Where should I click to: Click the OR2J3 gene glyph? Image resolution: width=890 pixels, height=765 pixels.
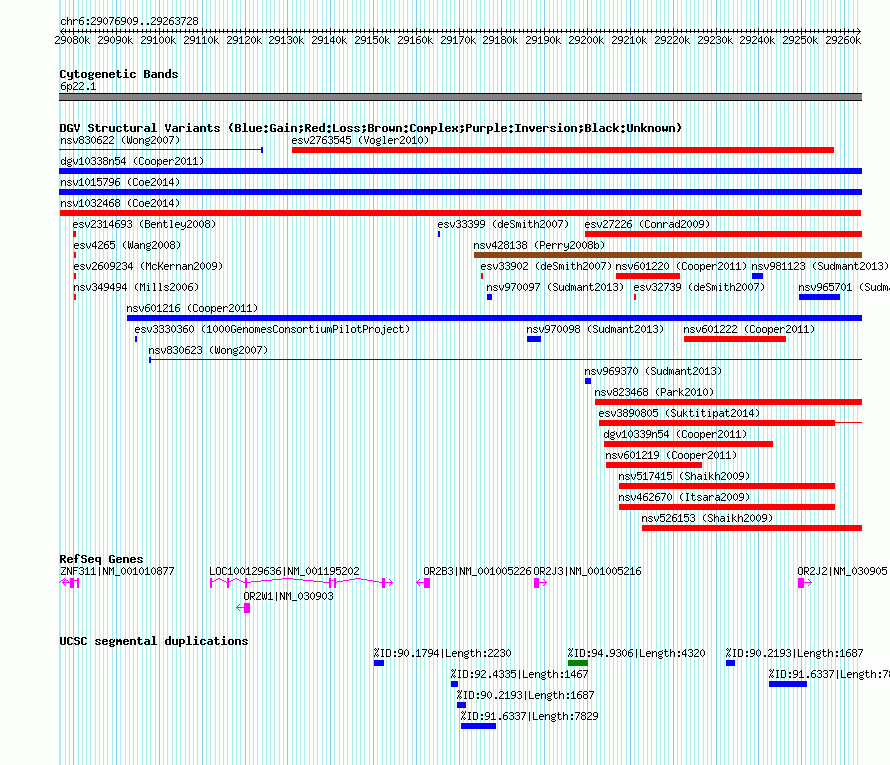[x=540, y=583]
